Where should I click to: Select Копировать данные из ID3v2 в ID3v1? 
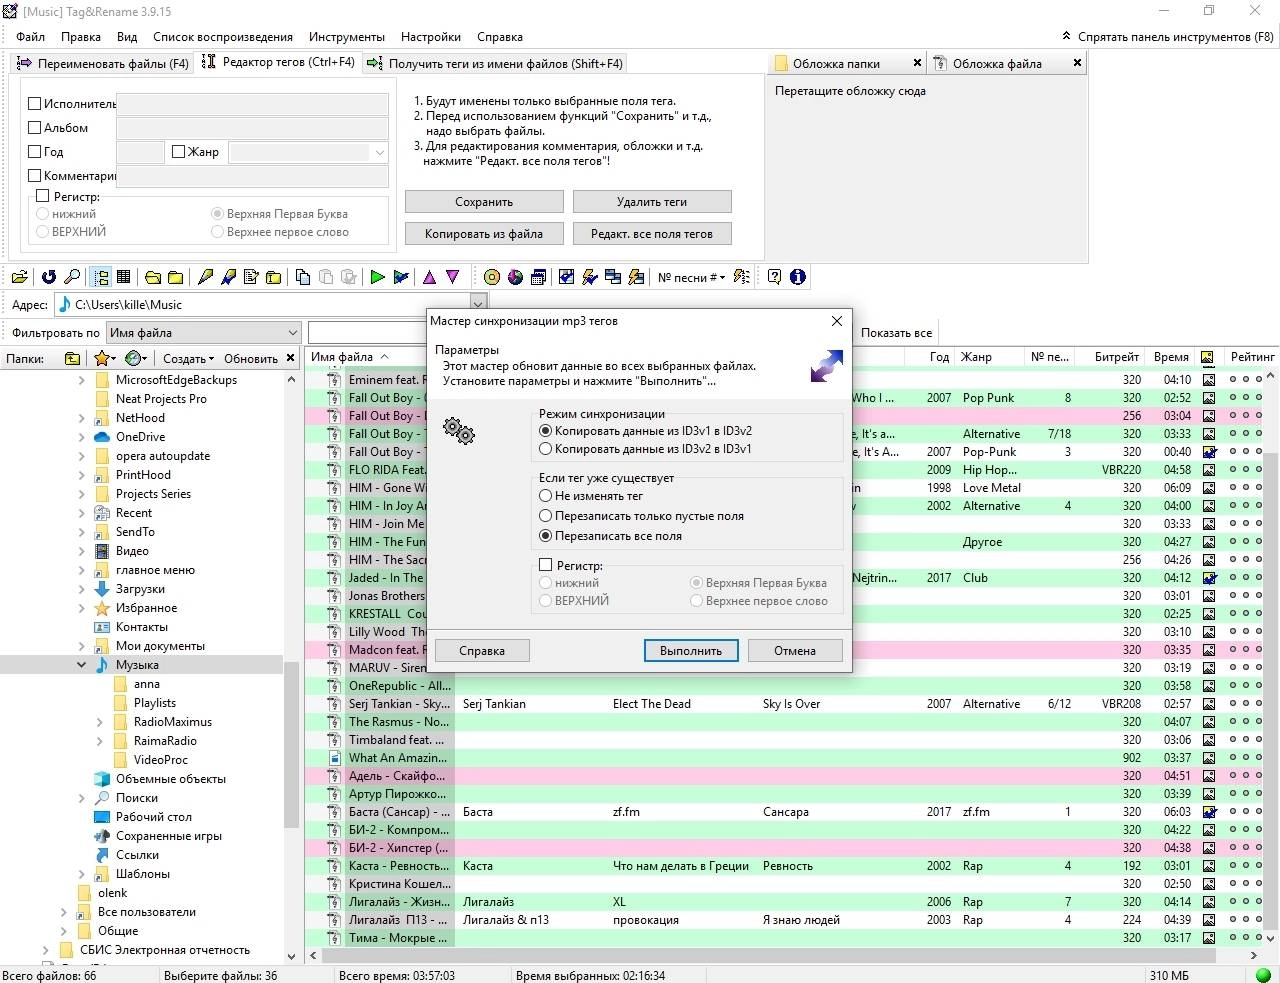(546, 449)
